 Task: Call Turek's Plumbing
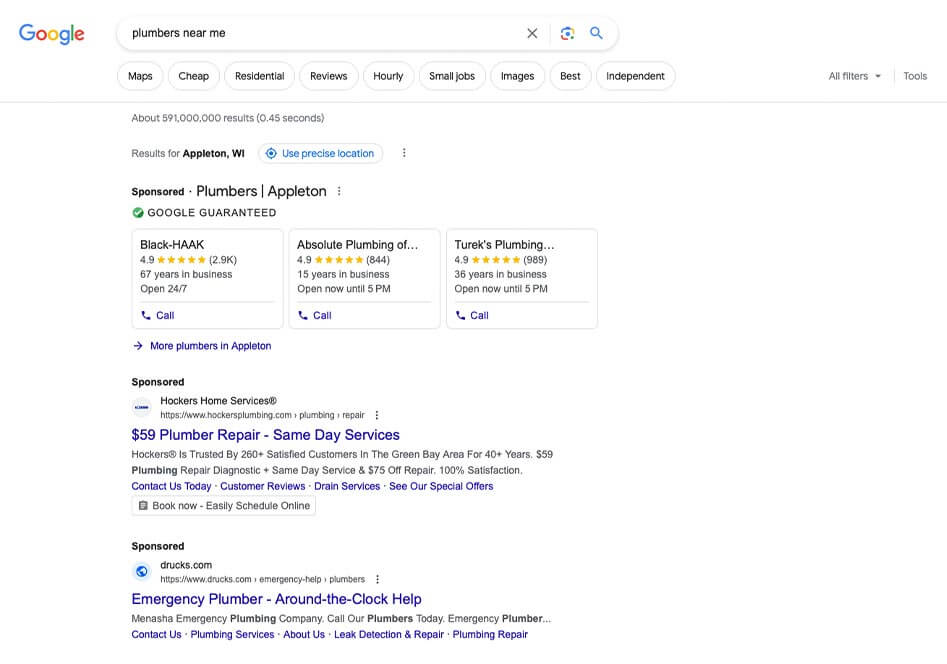point(472,315)
